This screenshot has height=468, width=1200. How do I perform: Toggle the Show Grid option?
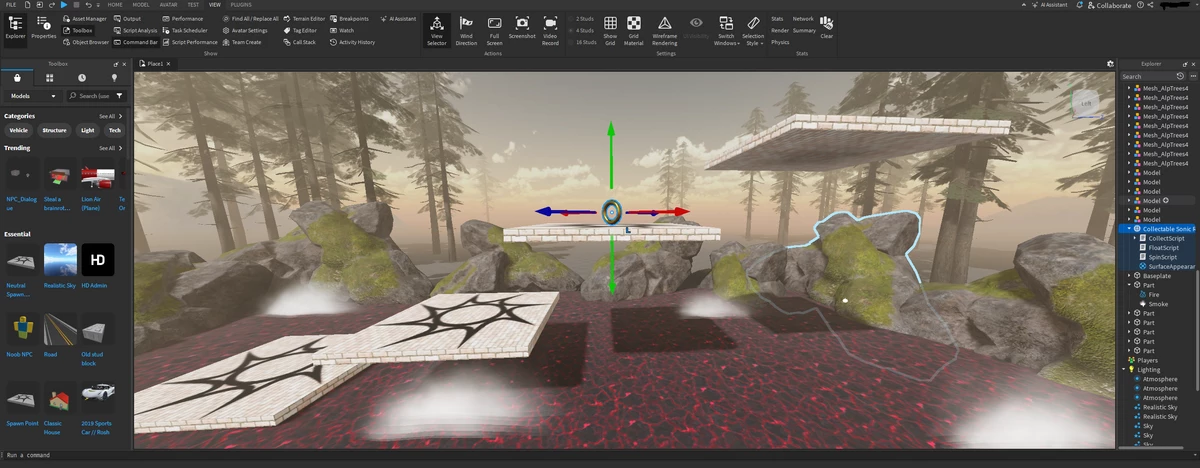[610, 30]
